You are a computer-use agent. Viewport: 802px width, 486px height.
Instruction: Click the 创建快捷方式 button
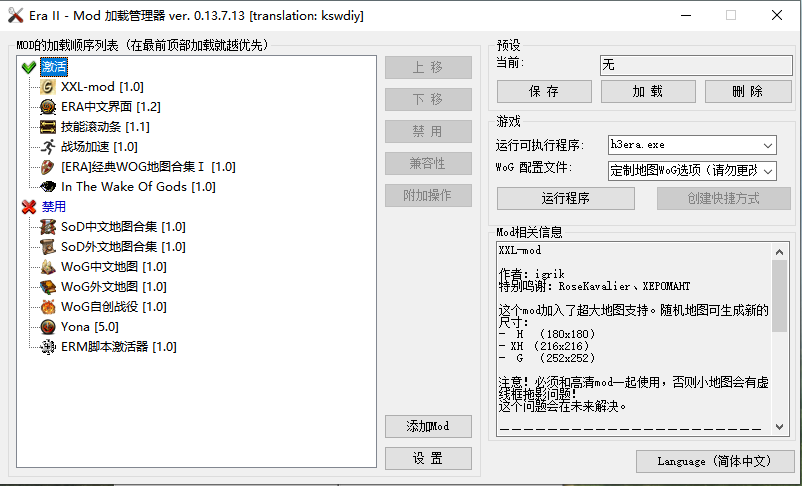point(724,198)
